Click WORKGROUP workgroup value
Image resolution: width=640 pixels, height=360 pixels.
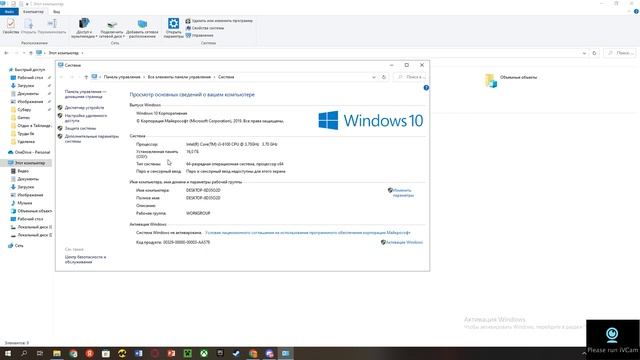[198, 213]
